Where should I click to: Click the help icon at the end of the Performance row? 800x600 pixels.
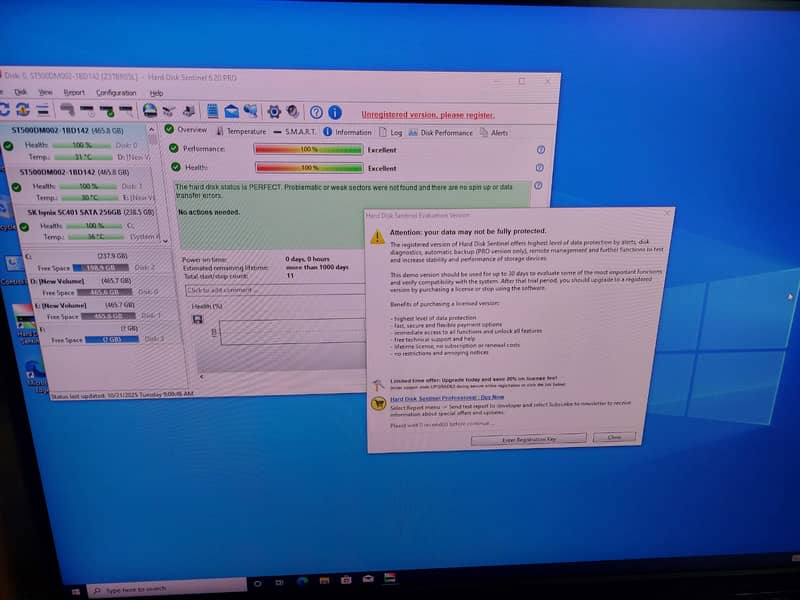click(x=541, y=149)
